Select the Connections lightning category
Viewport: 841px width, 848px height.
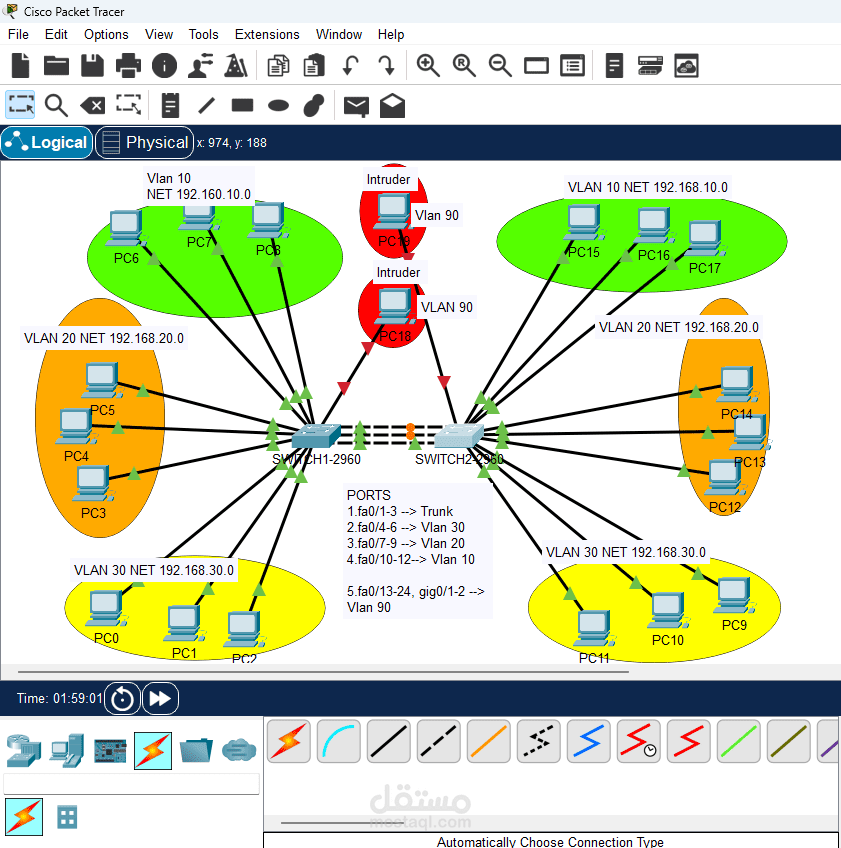pos(153,751)
